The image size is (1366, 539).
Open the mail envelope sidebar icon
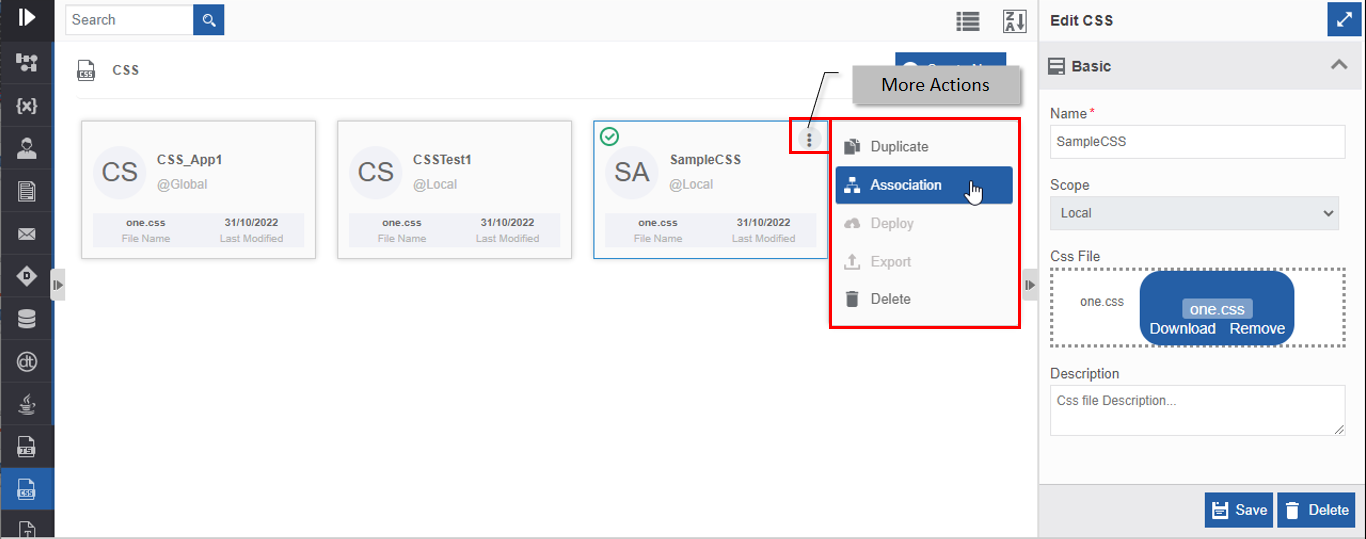tap(27, 234)
